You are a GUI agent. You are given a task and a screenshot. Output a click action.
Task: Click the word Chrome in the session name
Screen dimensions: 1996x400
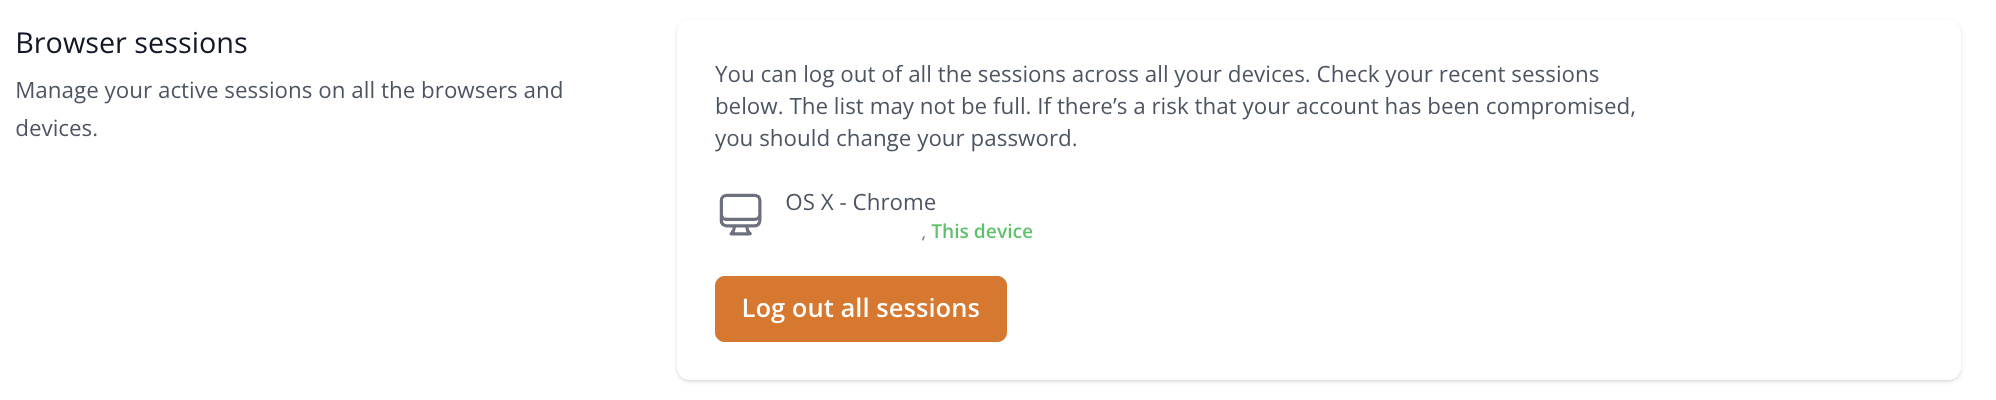click(x=894, y=202)
